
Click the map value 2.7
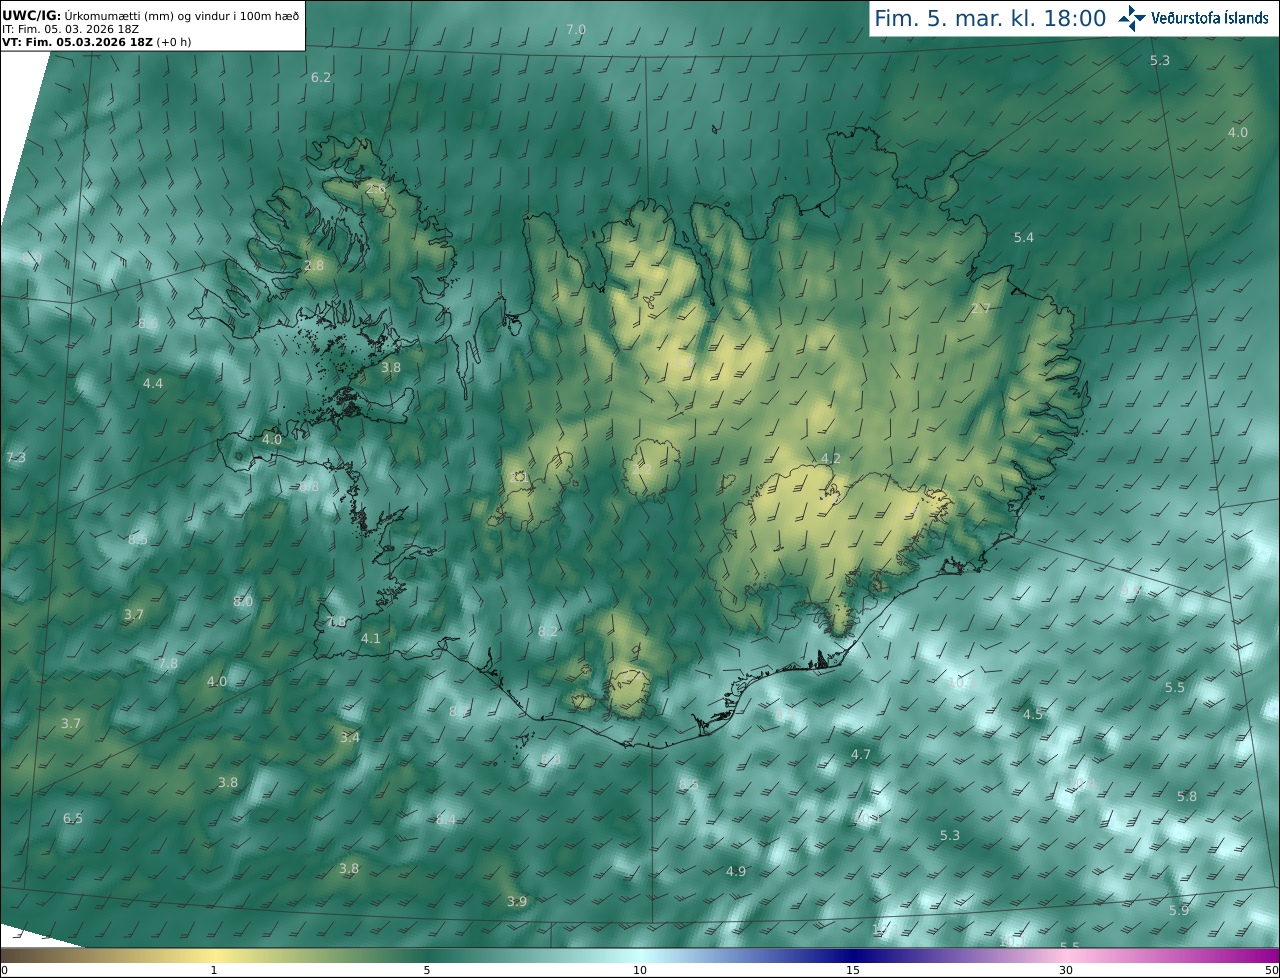(980, 308)
